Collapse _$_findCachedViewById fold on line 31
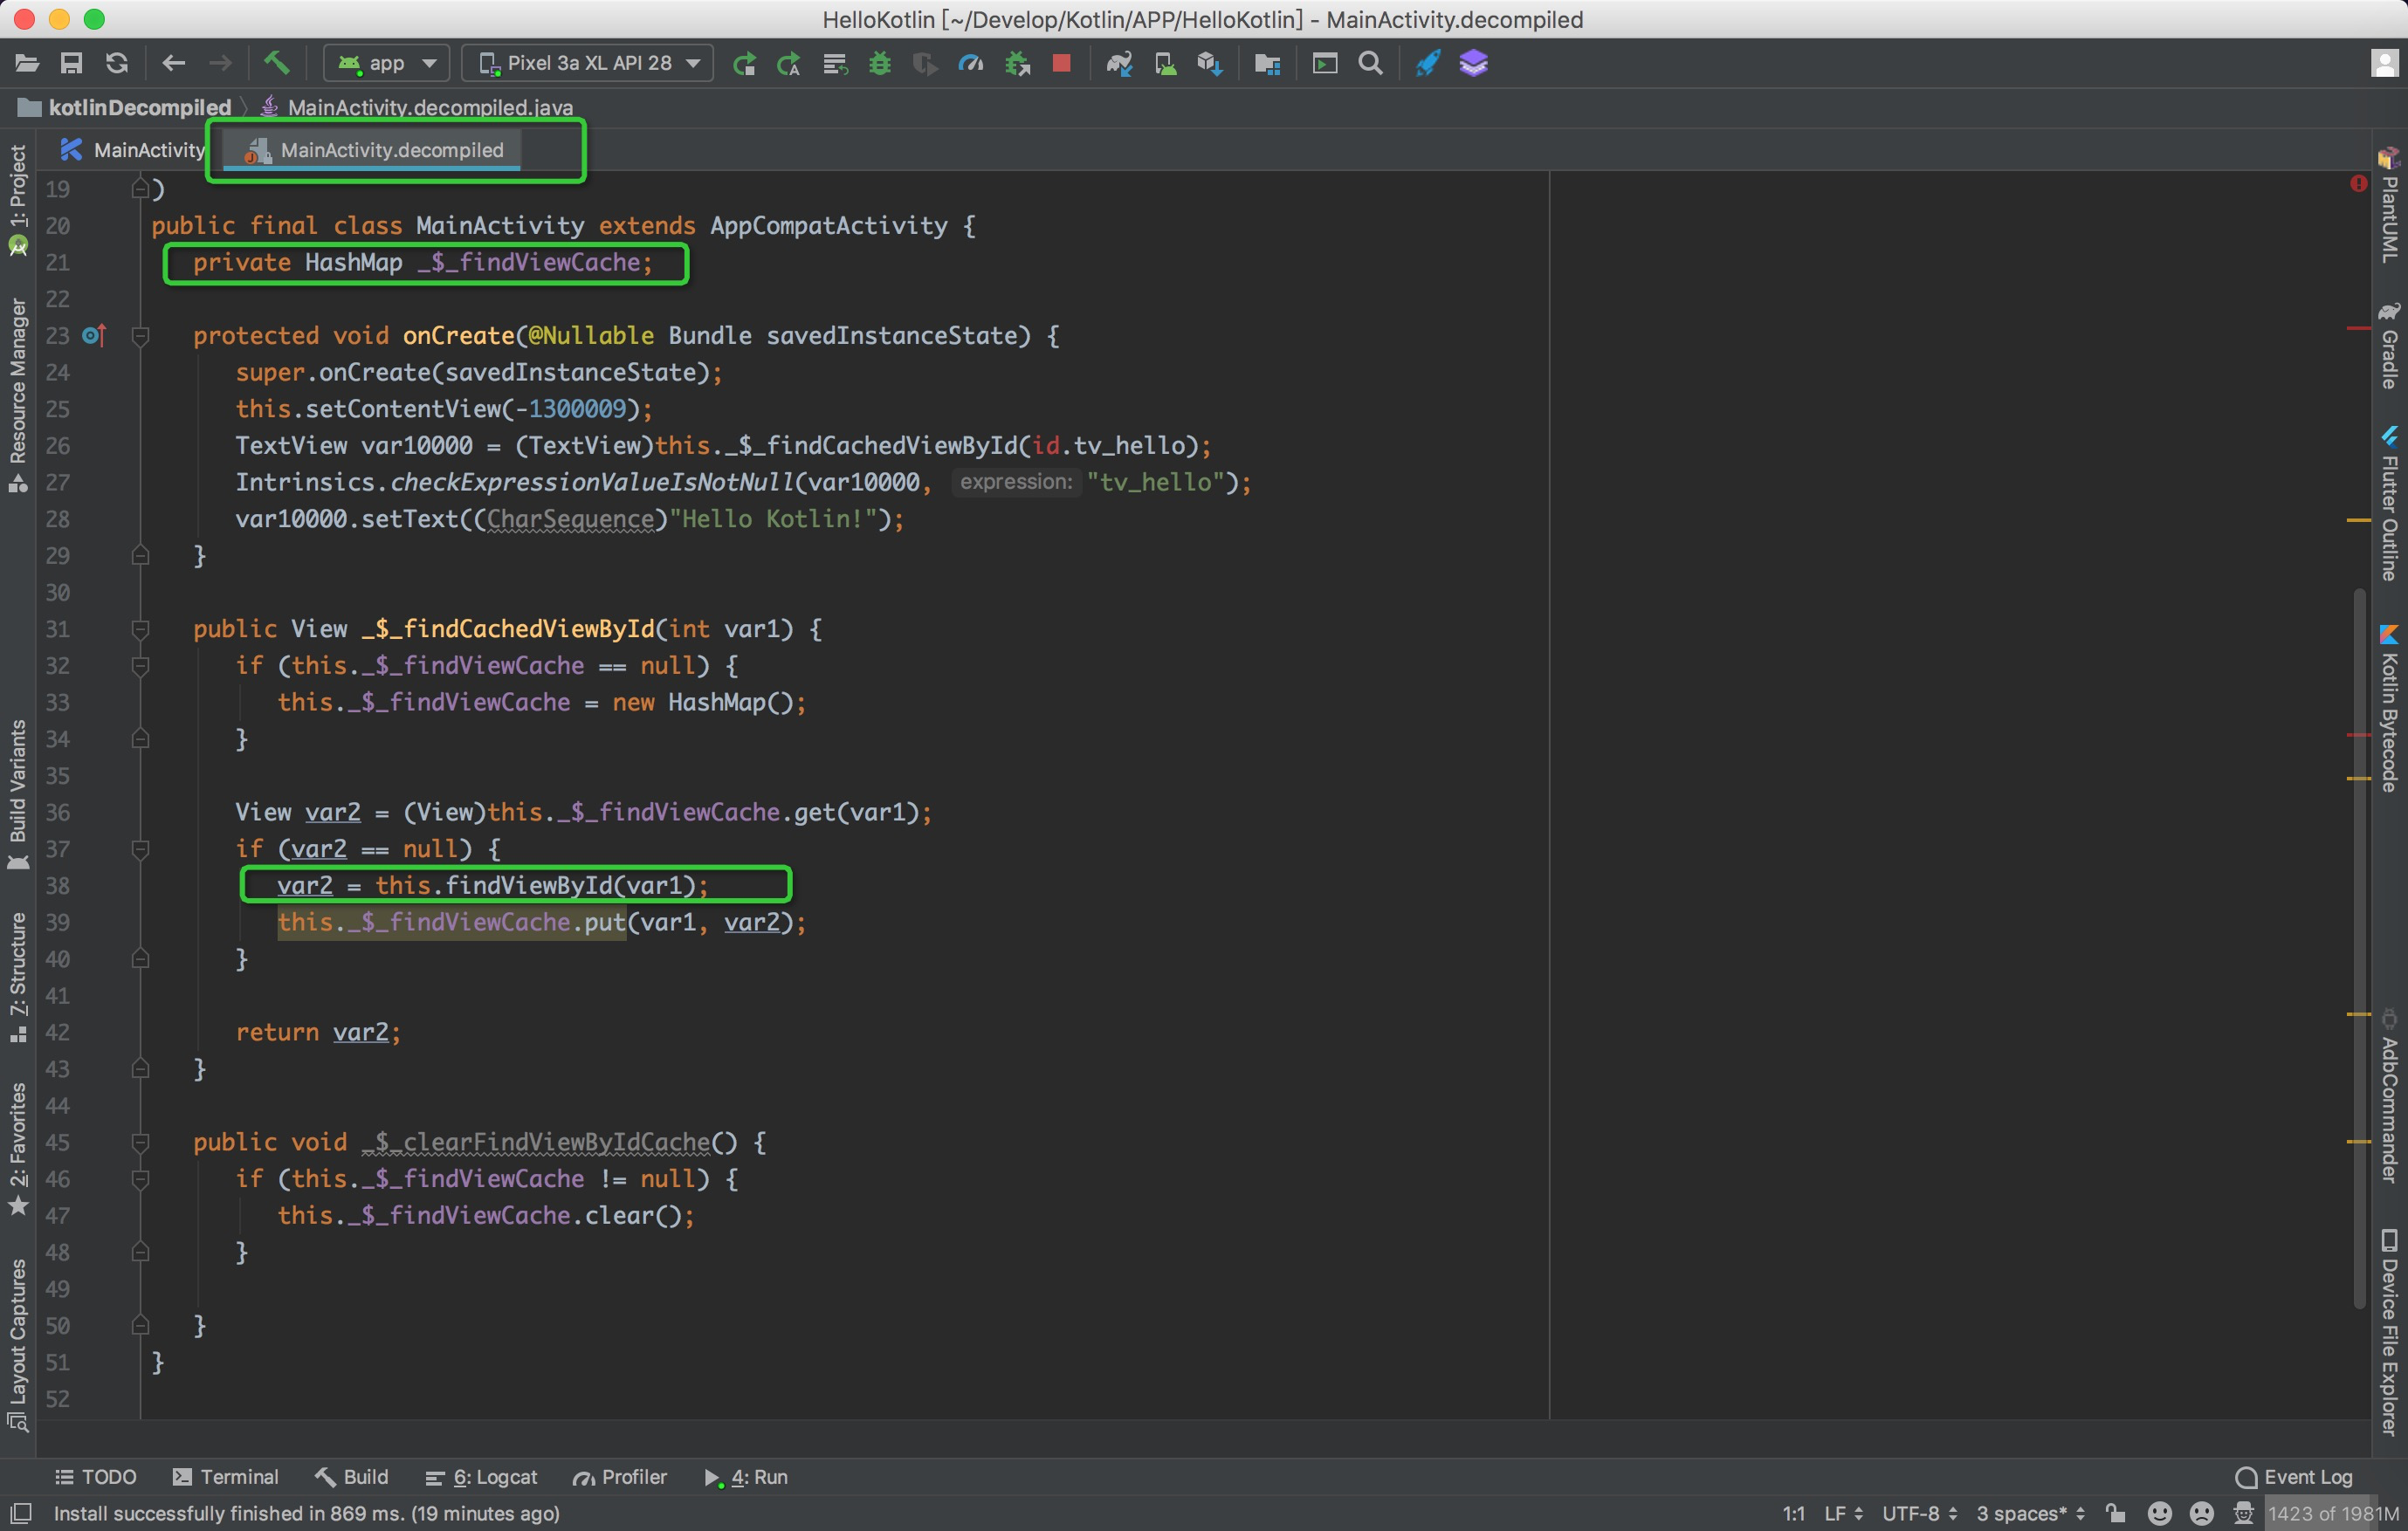Screen dimensions: 2408x1531 coord(141,629)
